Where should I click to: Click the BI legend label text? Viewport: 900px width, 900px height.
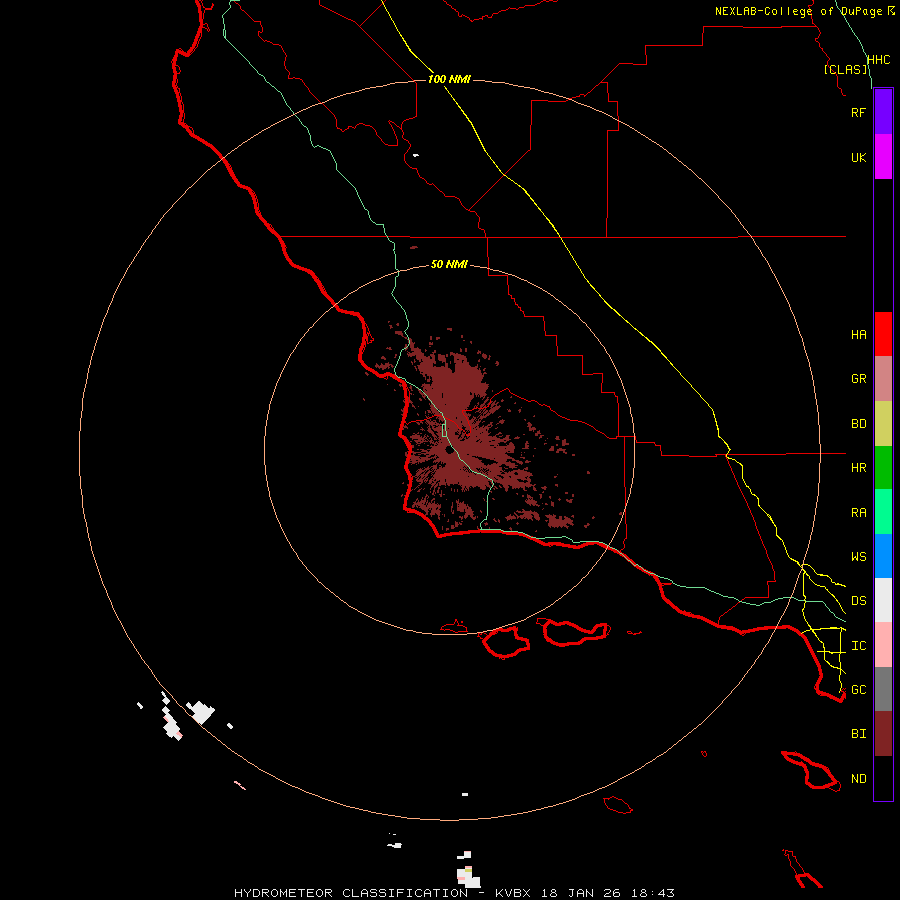pyautogui.click(x=859, y=734)
